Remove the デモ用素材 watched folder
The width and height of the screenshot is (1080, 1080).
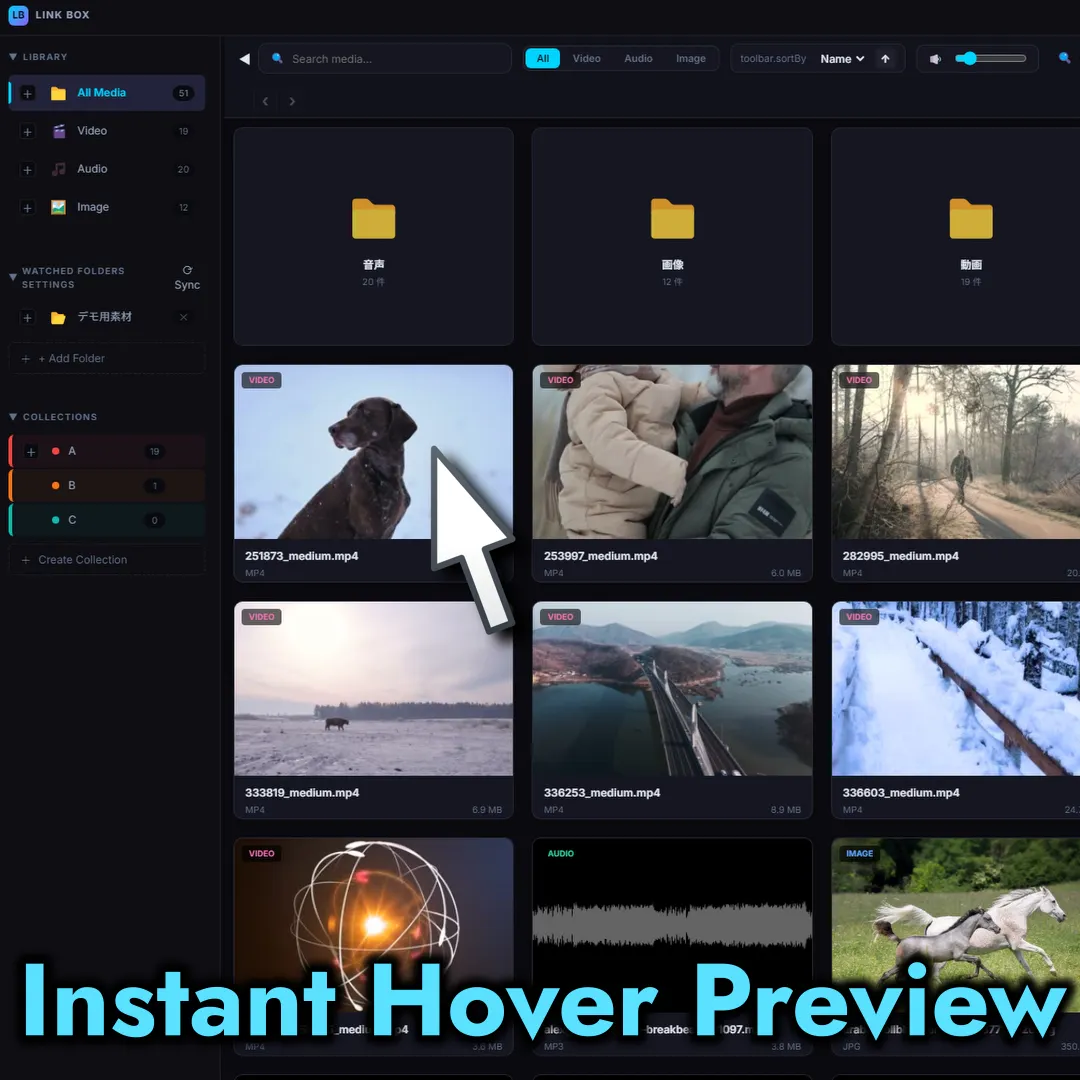click(183, 317)
